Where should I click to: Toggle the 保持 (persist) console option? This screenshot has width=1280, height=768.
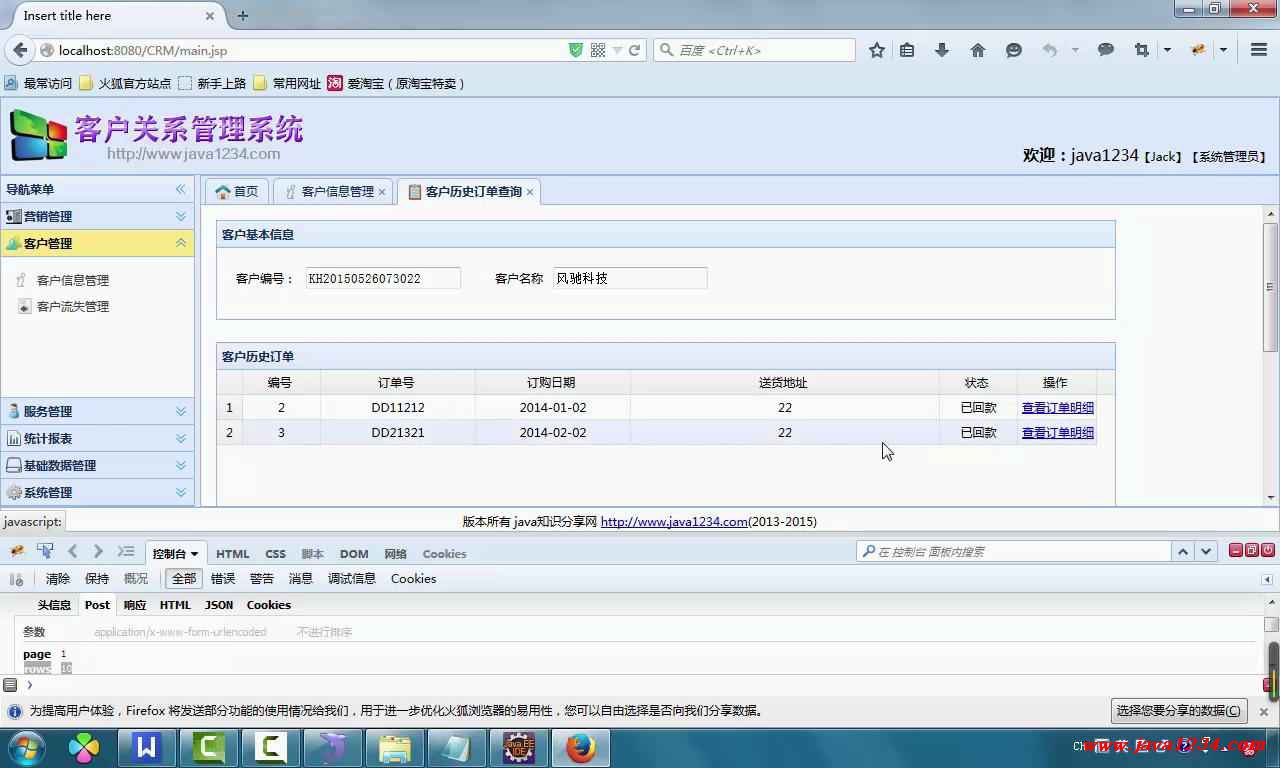tap(97, 579)
